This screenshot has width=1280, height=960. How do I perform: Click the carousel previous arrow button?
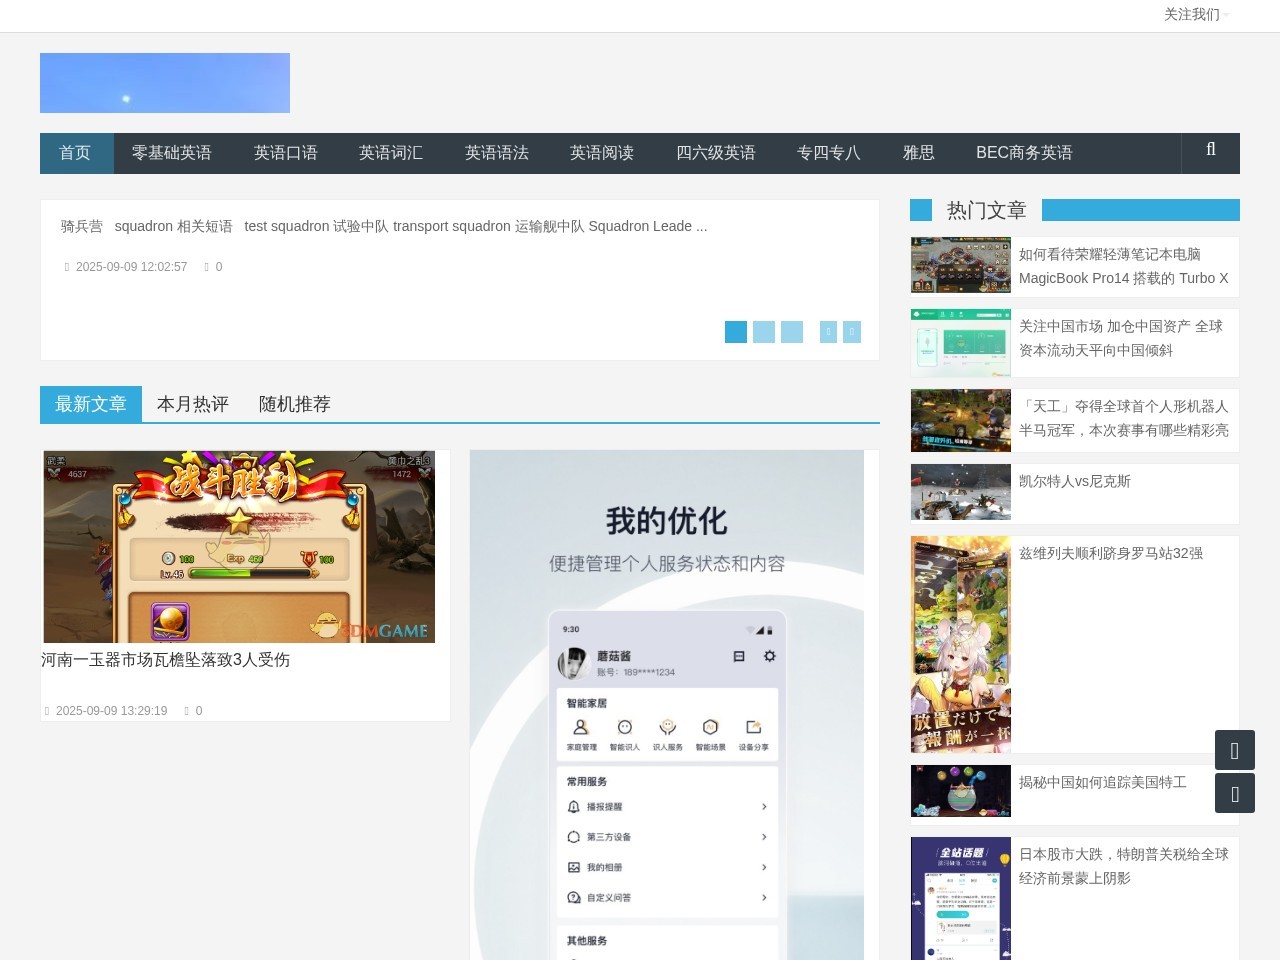tap(828, 332)
